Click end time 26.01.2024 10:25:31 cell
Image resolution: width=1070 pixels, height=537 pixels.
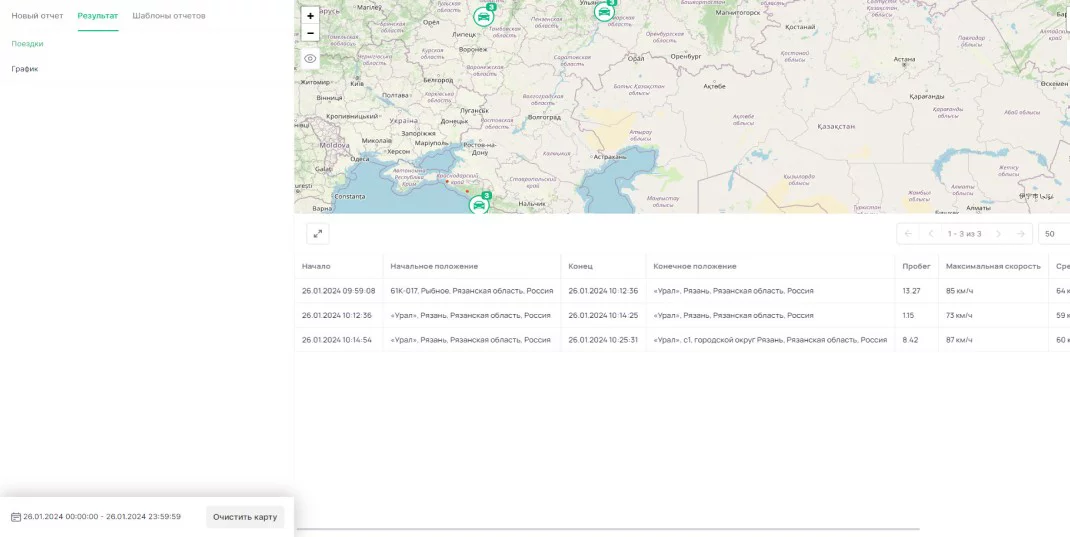(x=603, y=340)
